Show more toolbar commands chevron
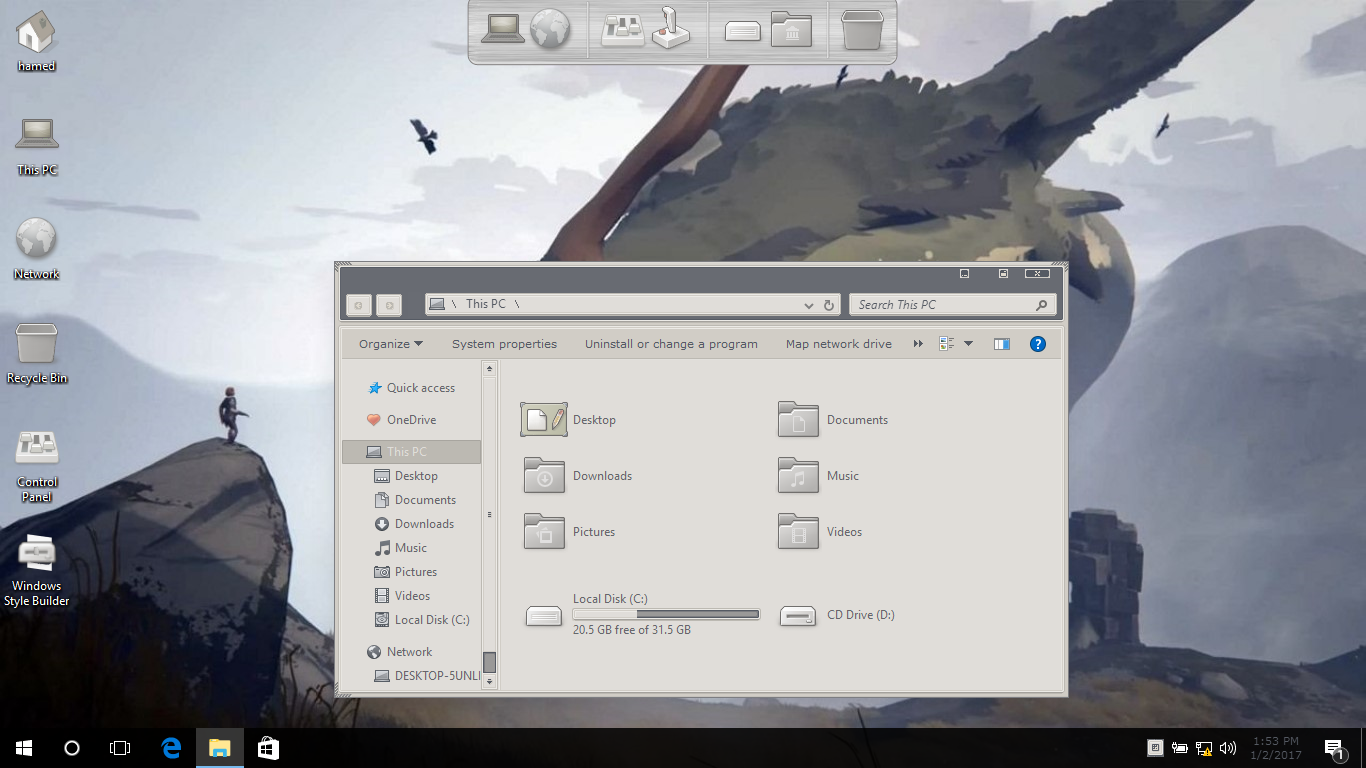The width and height of the screenshot is (1366, 768). click(918, 344)
